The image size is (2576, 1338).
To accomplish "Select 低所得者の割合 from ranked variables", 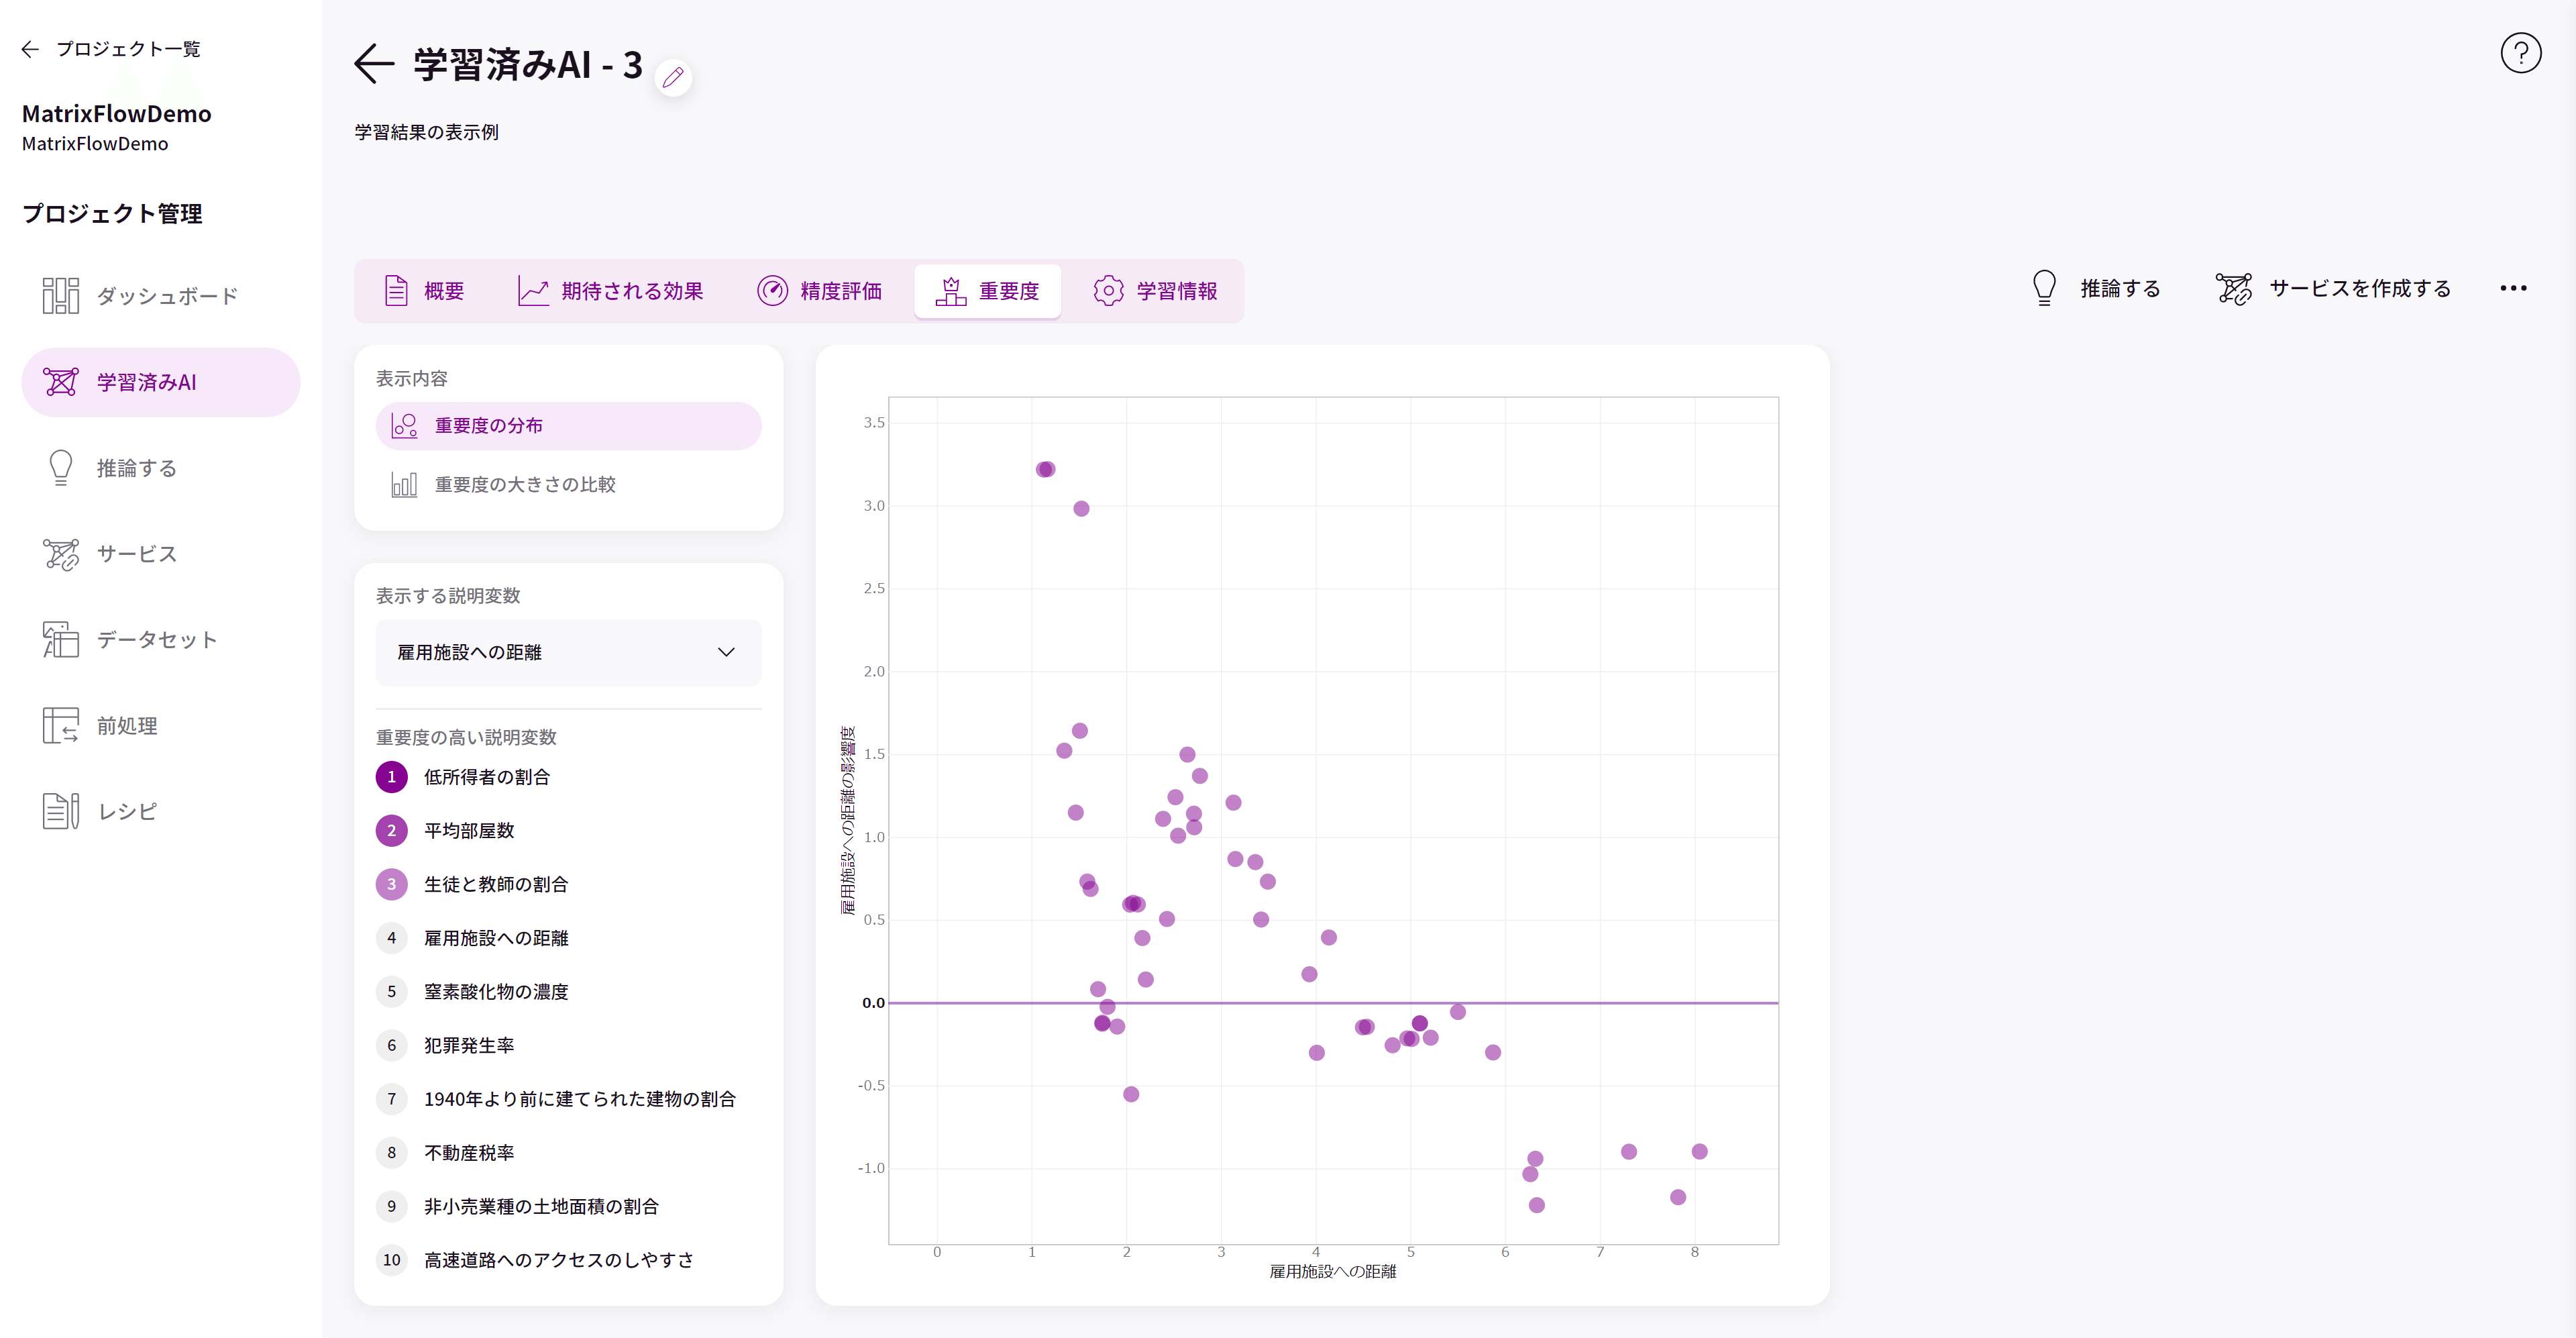I will [487, 777].
